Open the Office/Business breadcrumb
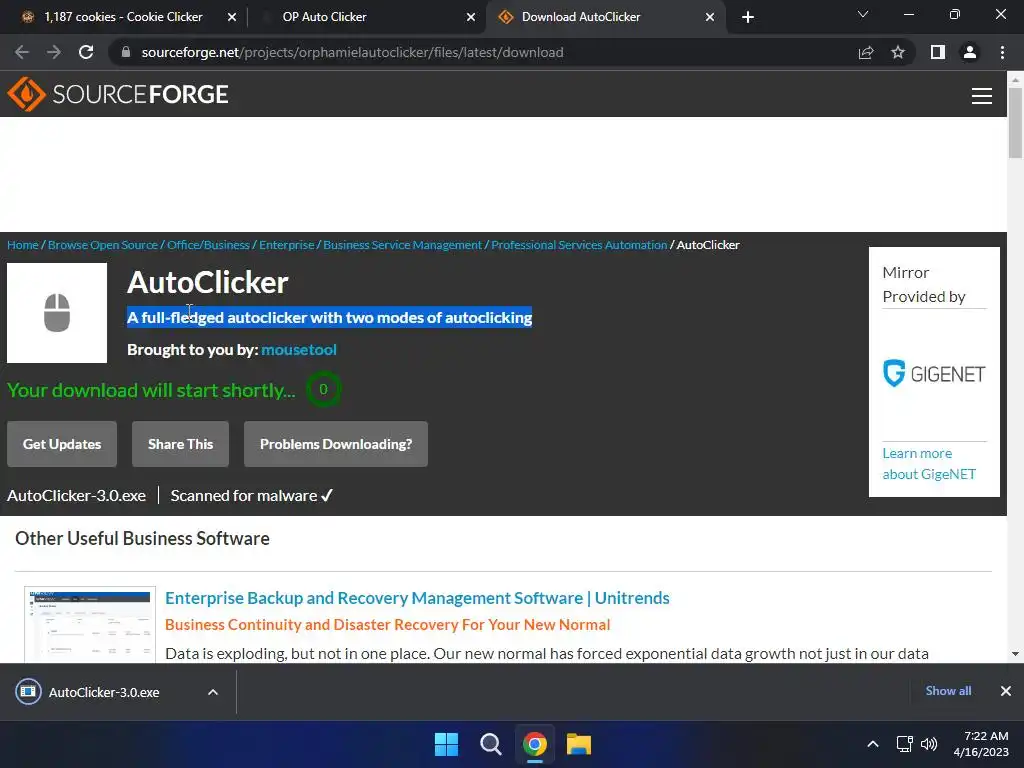Screen dimensions: 1024x768 point(208,245)
